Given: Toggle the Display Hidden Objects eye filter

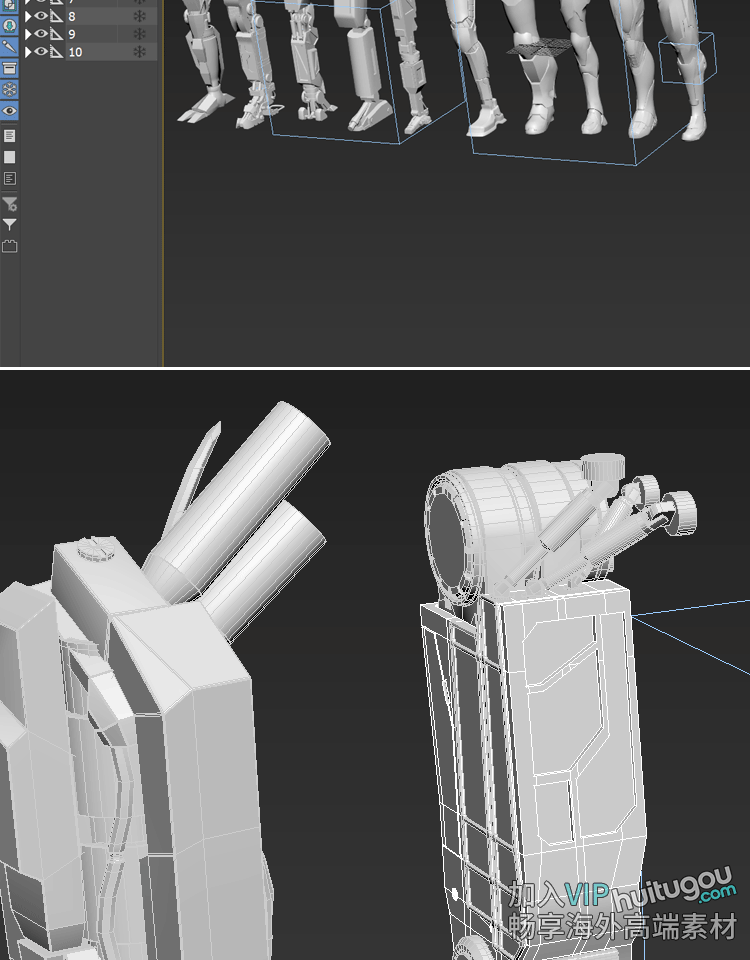Looking at the screenshot, I should (9, 111).
